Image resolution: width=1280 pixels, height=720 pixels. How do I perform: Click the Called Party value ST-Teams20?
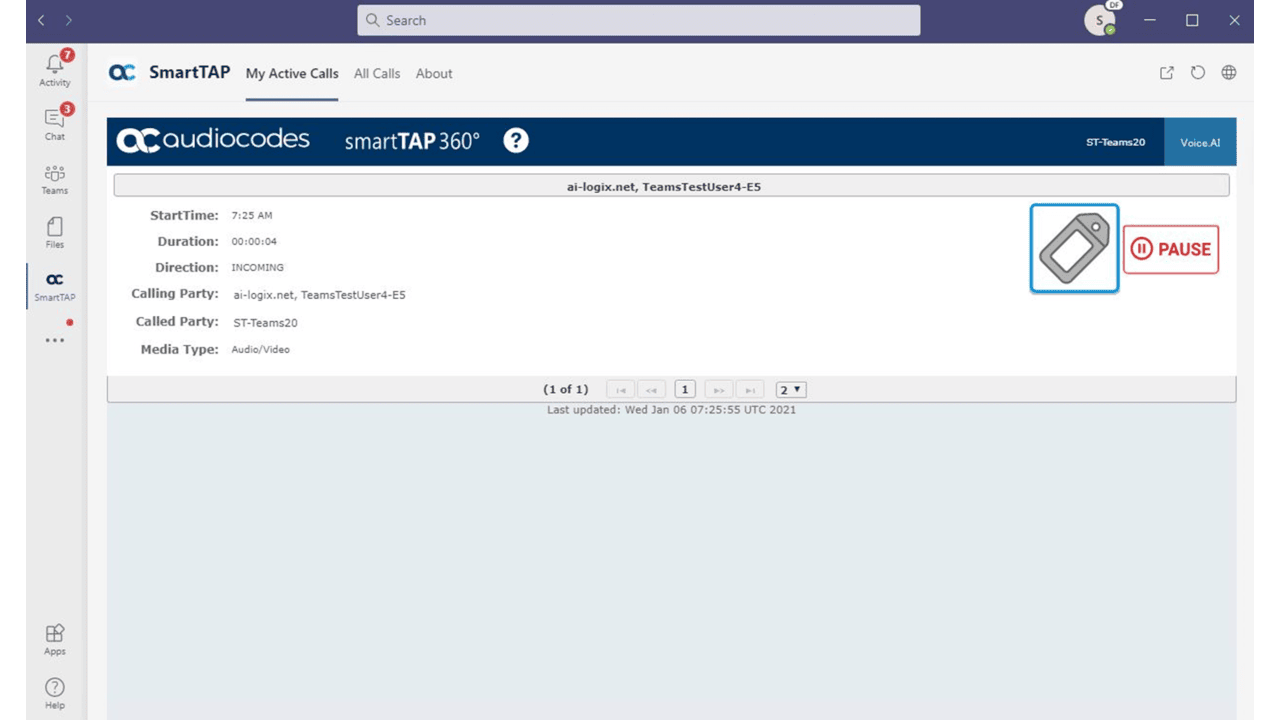[x=265, y=323]
